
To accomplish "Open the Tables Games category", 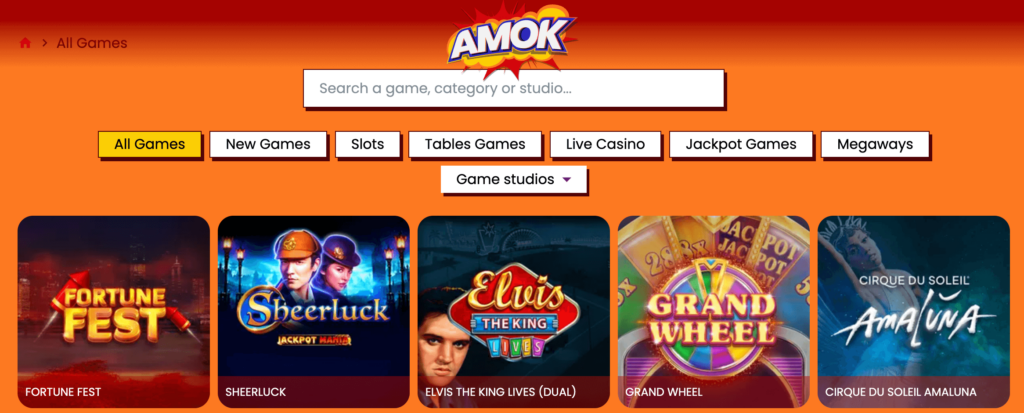I will (x=475, y=144).
